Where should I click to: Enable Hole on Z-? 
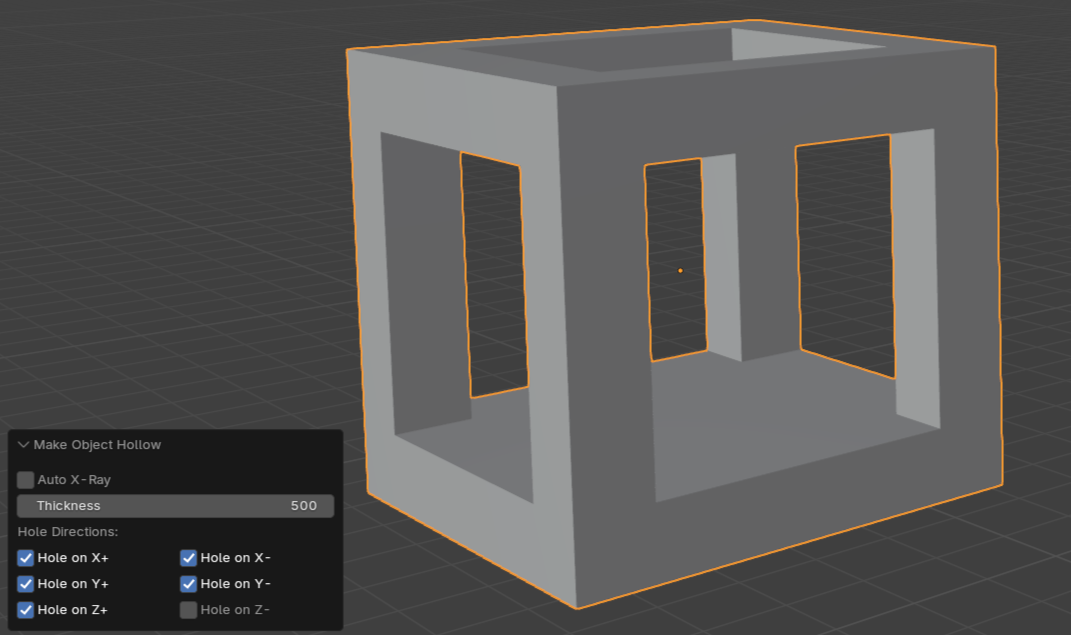click(189, 610)
